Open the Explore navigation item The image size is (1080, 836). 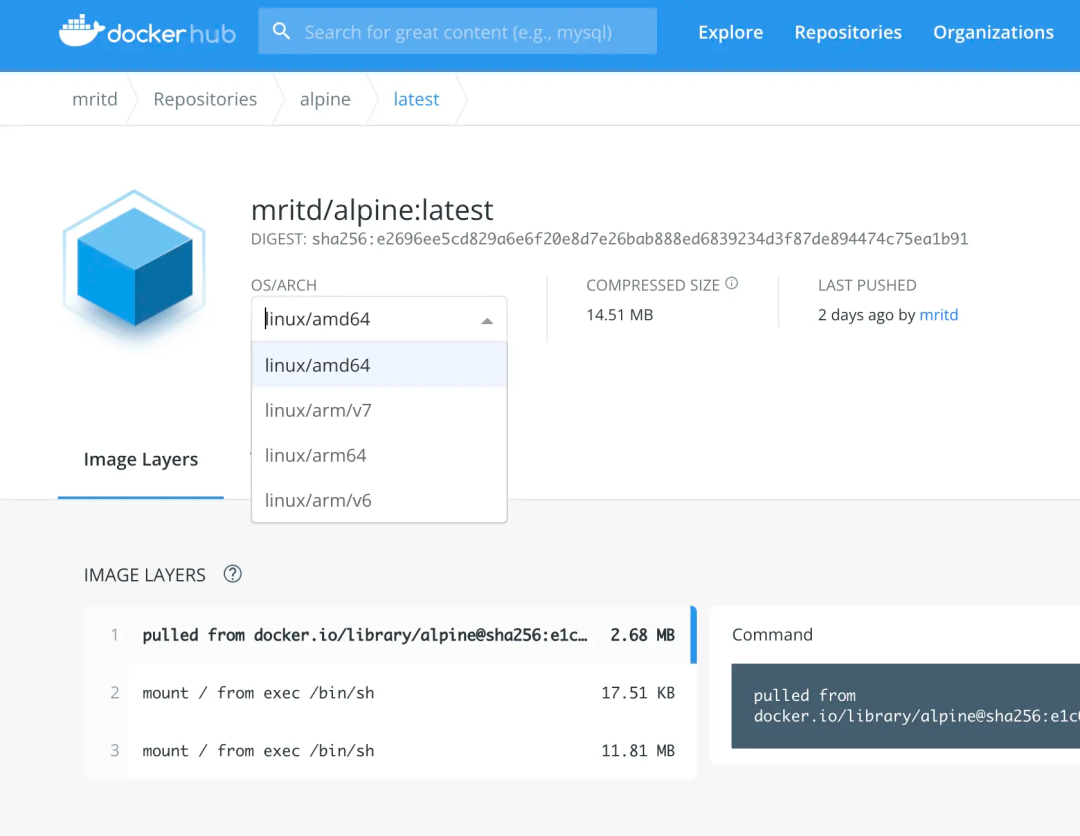point(730,32)
